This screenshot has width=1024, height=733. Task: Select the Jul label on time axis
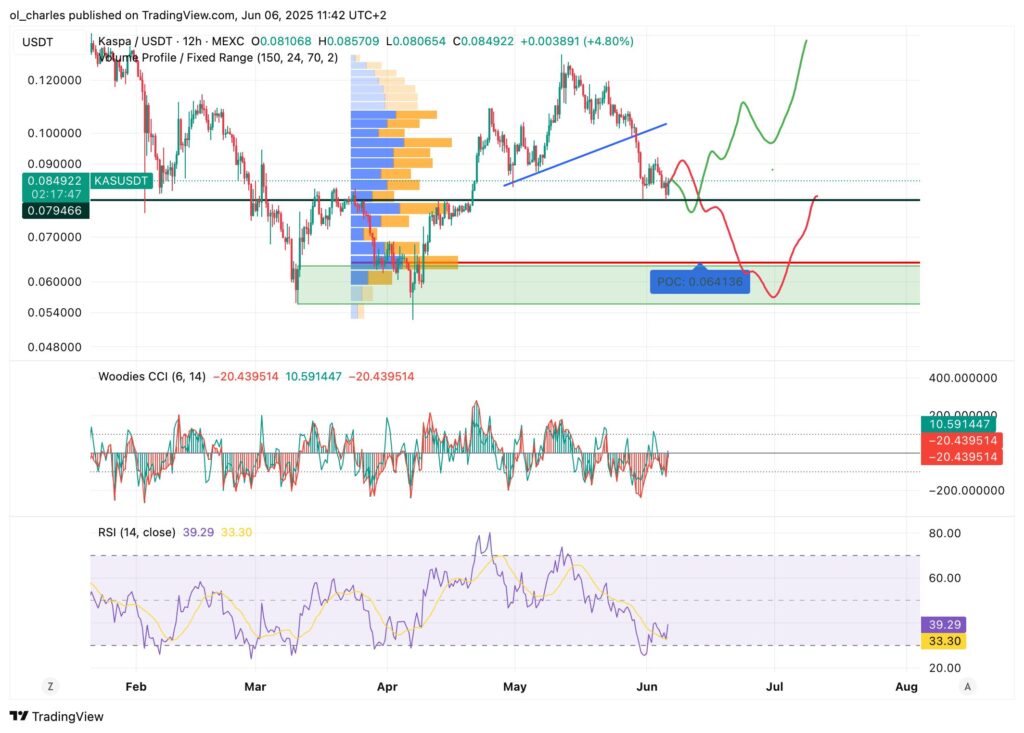(774, 687)
